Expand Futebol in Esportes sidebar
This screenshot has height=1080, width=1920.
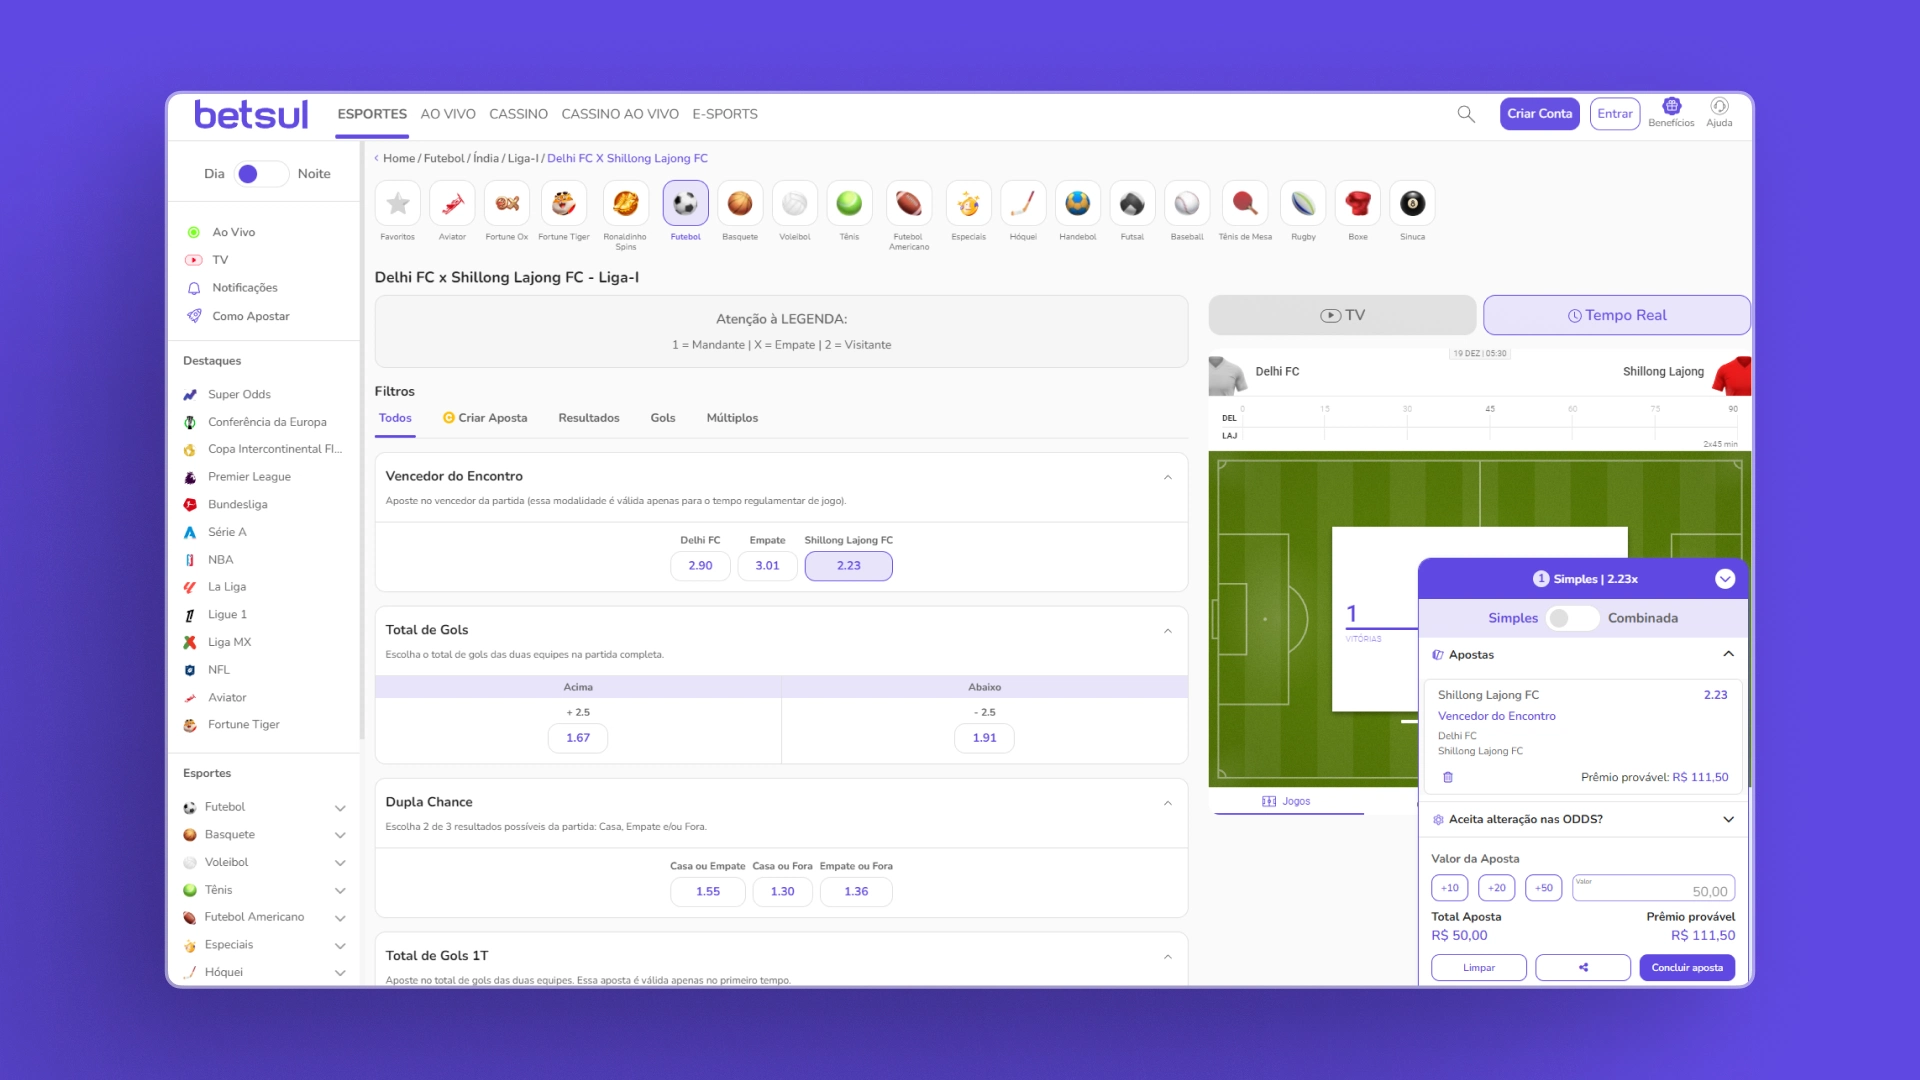(340, 808)
